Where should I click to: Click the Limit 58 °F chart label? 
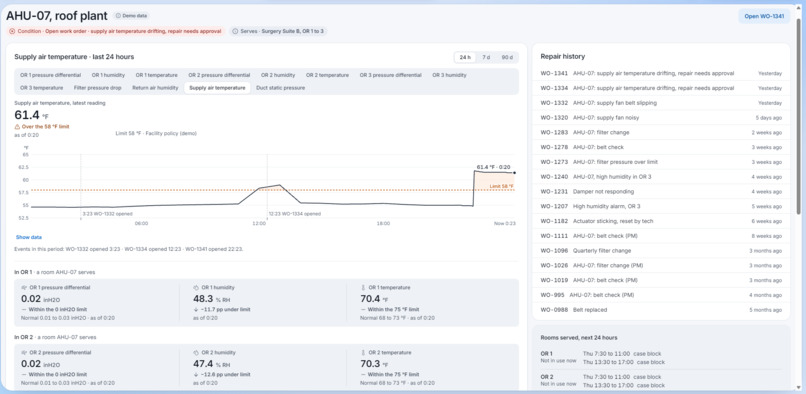click(x=501, y=186)
